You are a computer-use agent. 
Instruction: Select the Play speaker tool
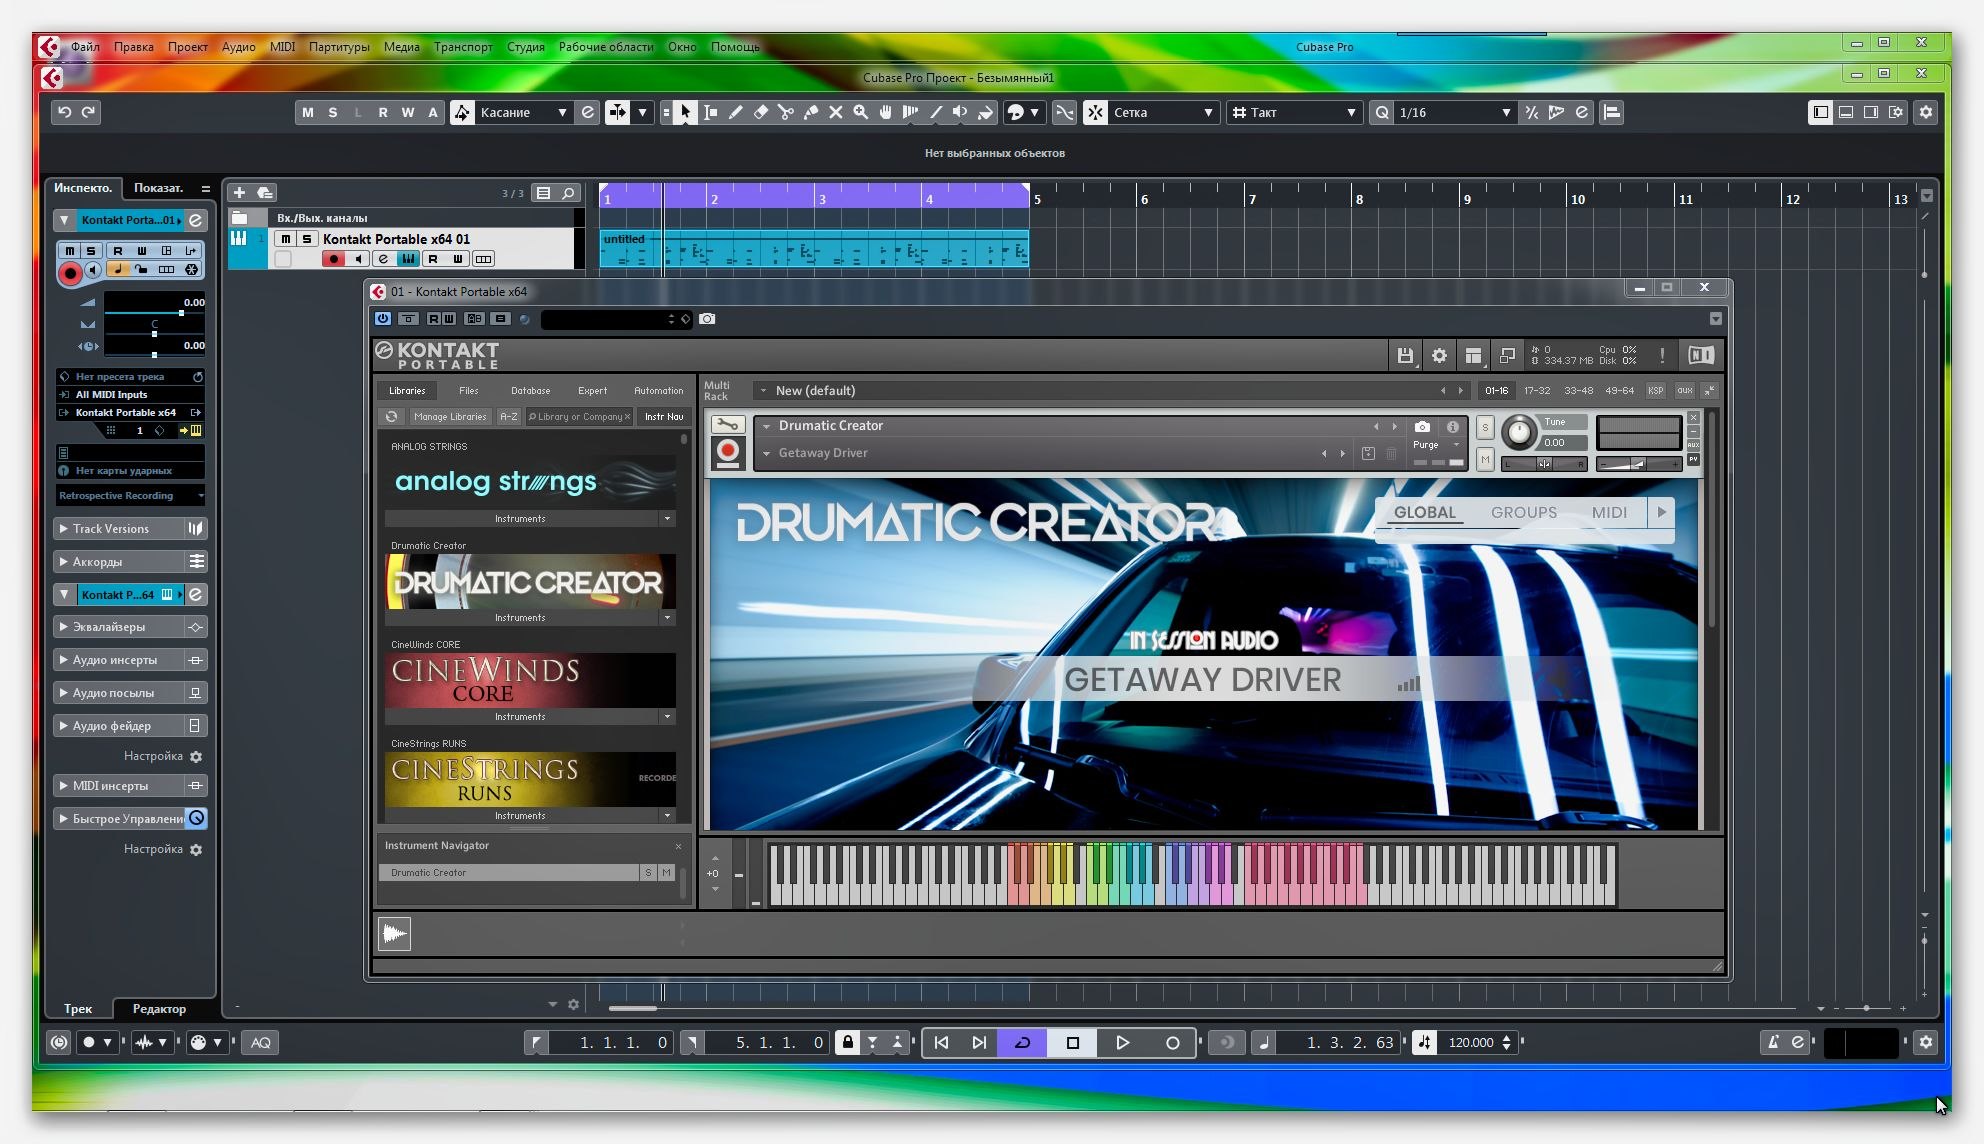tap(960, 112)
